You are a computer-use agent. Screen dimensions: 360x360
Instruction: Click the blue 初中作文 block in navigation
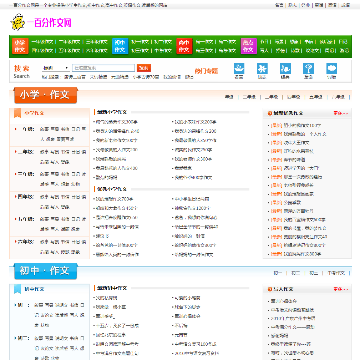point(120,46)
